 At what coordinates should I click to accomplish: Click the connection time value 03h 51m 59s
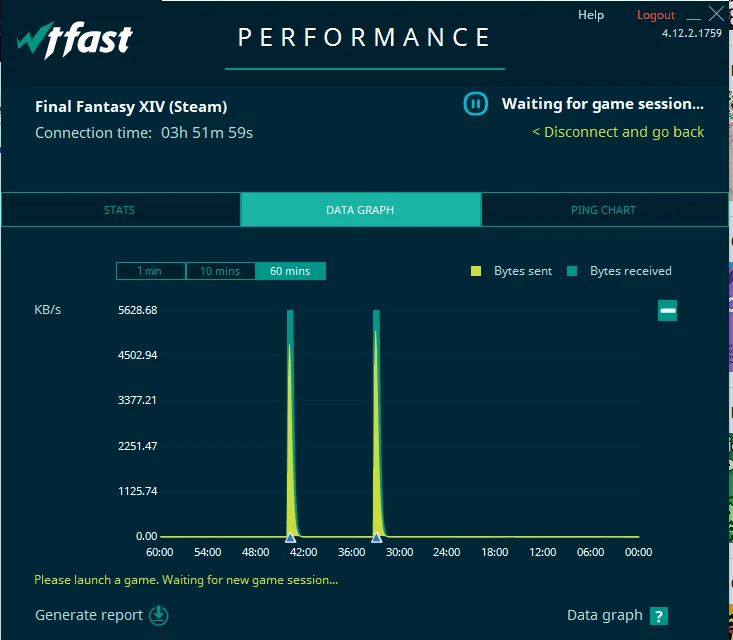pyautogui.click(x=207, y=133)
